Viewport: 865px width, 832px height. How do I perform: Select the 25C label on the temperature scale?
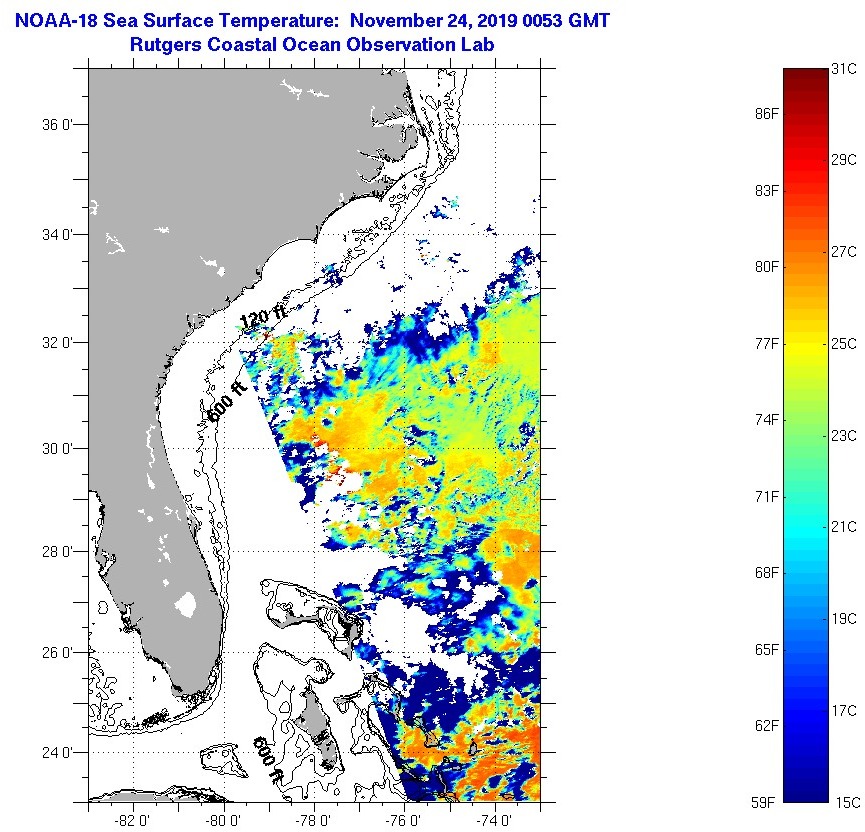point(844,344)
